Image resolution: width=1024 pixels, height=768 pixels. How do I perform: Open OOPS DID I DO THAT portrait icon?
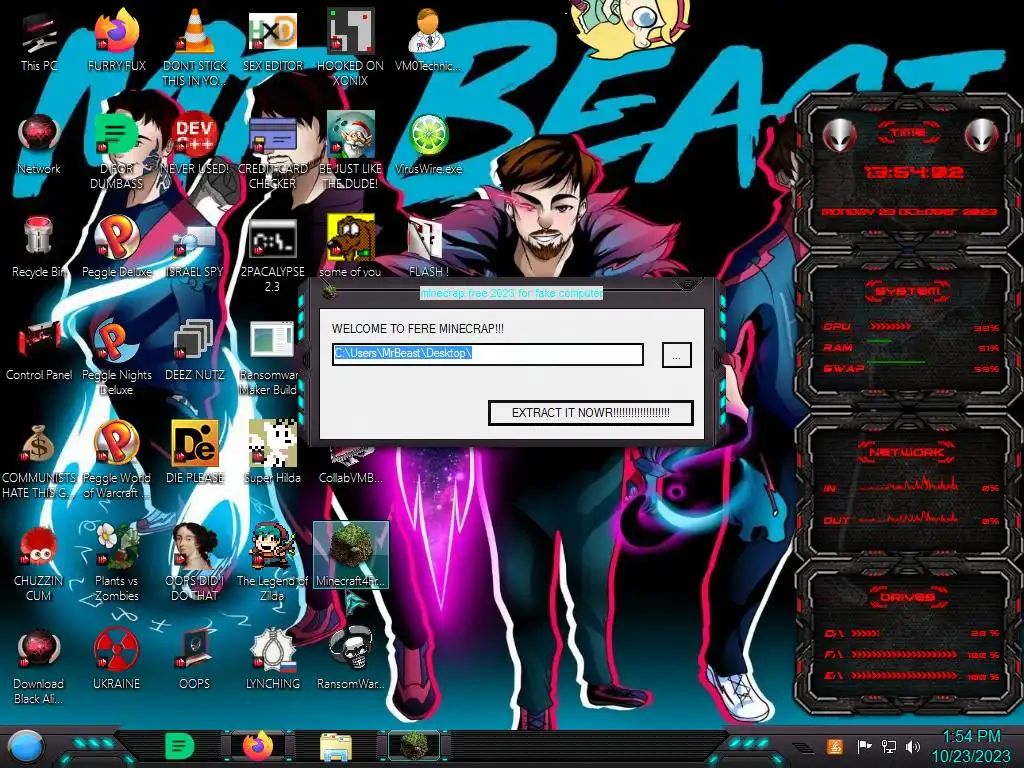click(195, 564)
